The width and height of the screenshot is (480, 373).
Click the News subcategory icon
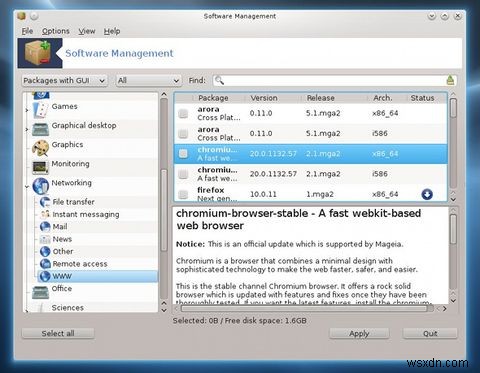(x=45, y=239)
